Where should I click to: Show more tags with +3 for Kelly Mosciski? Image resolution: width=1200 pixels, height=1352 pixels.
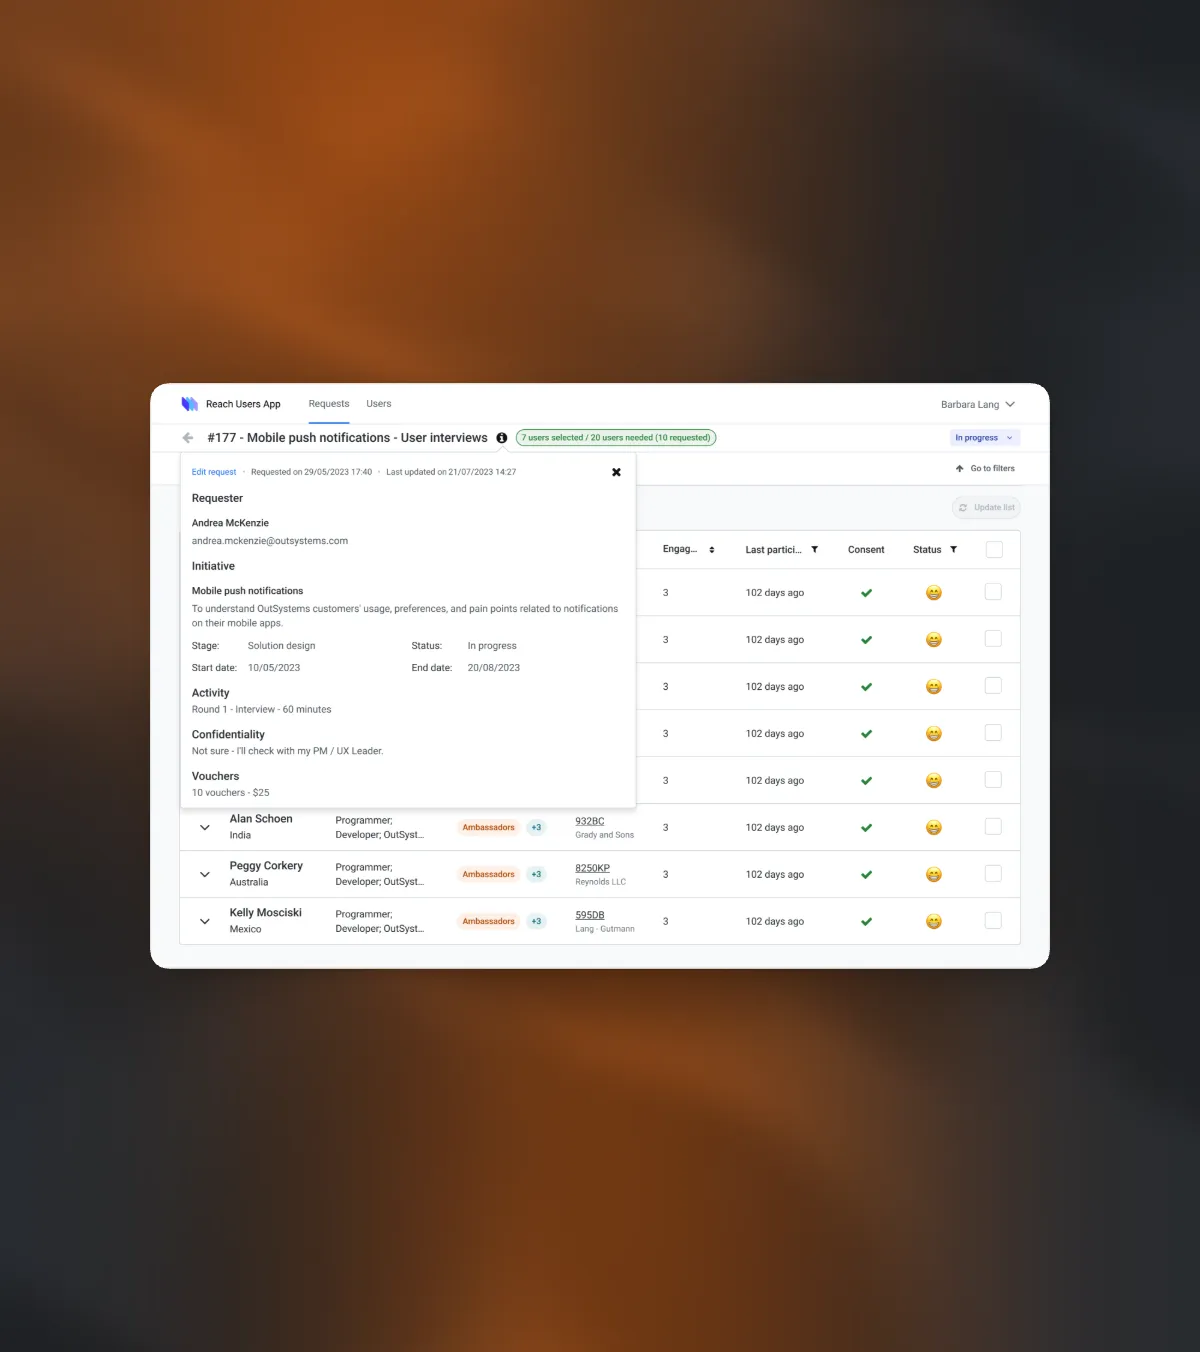point(537,922)
